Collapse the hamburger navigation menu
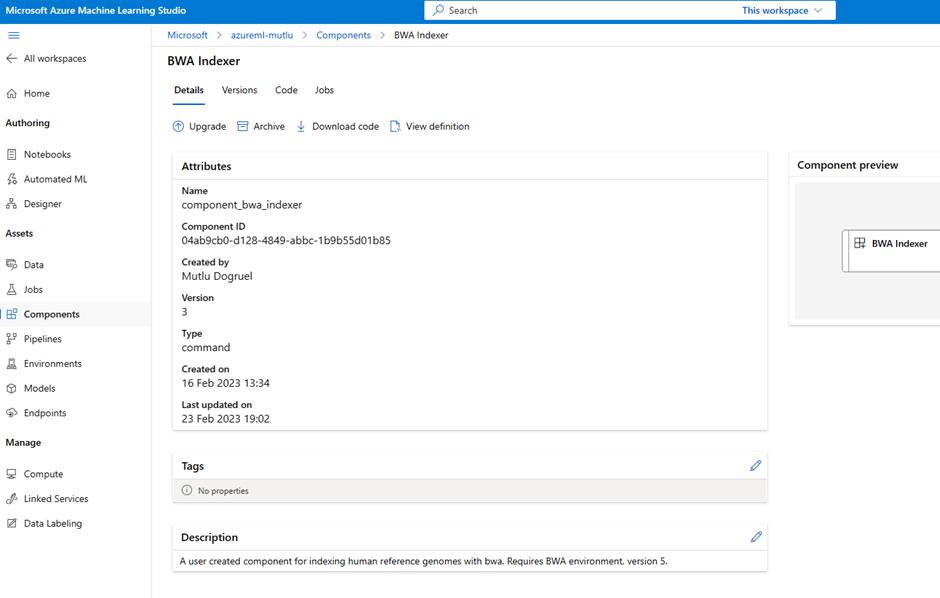 pyautogui.click(x=13, y=35)
